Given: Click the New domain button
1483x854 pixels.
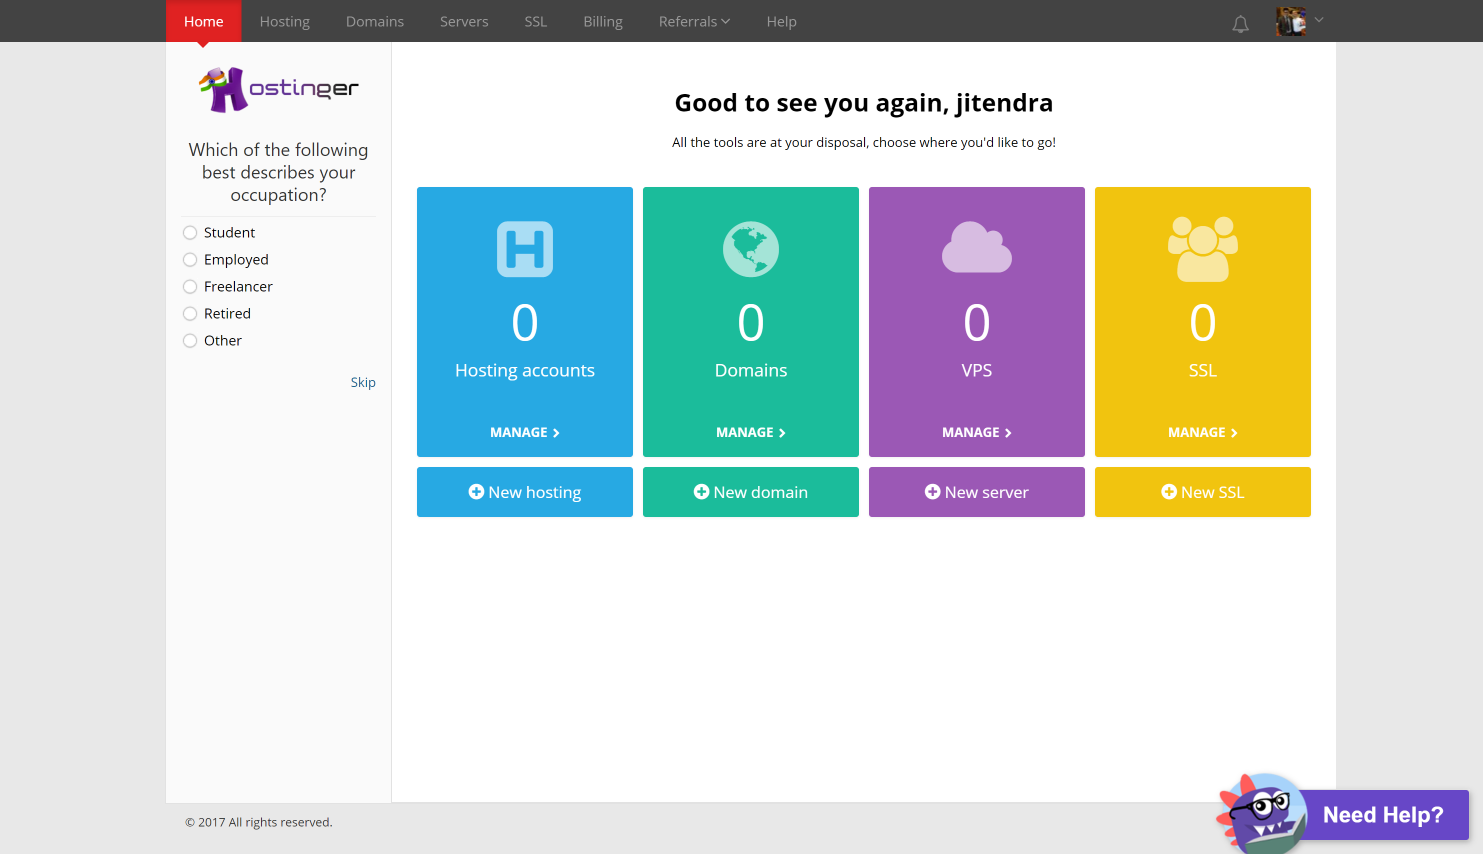Looking at the screenshot, I should (750, 492).
